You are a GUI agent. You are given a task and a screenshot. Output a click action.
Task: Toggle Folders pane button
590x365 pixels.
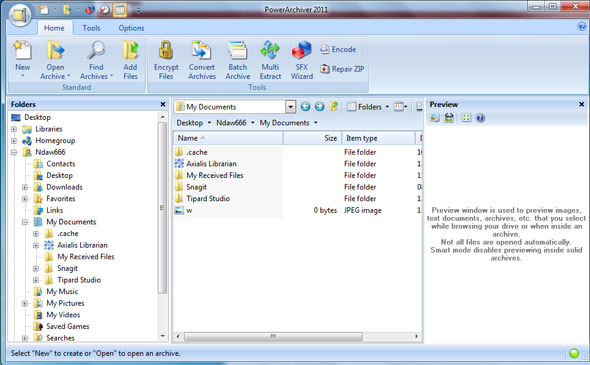pos(368,107)
